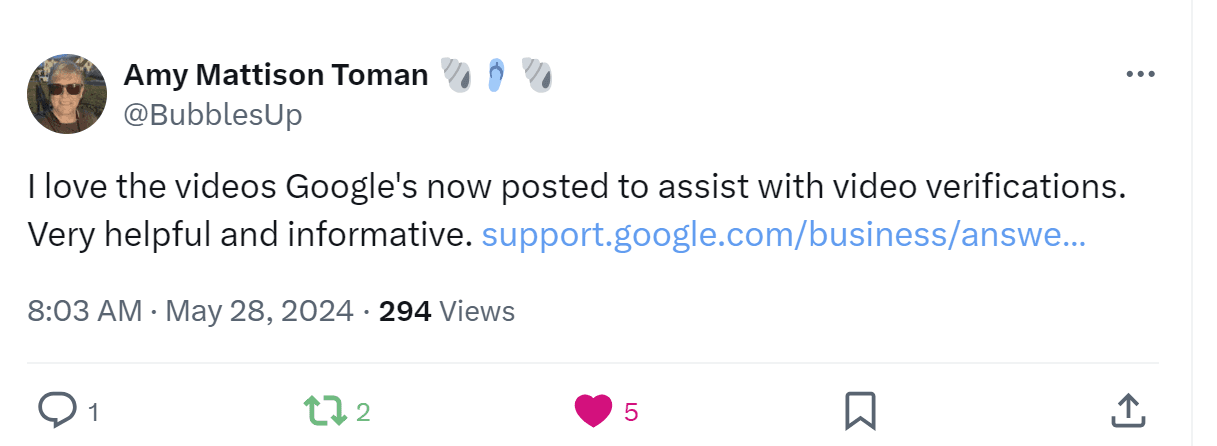Click the last shell emoji after the name

[x=536, y=75]
